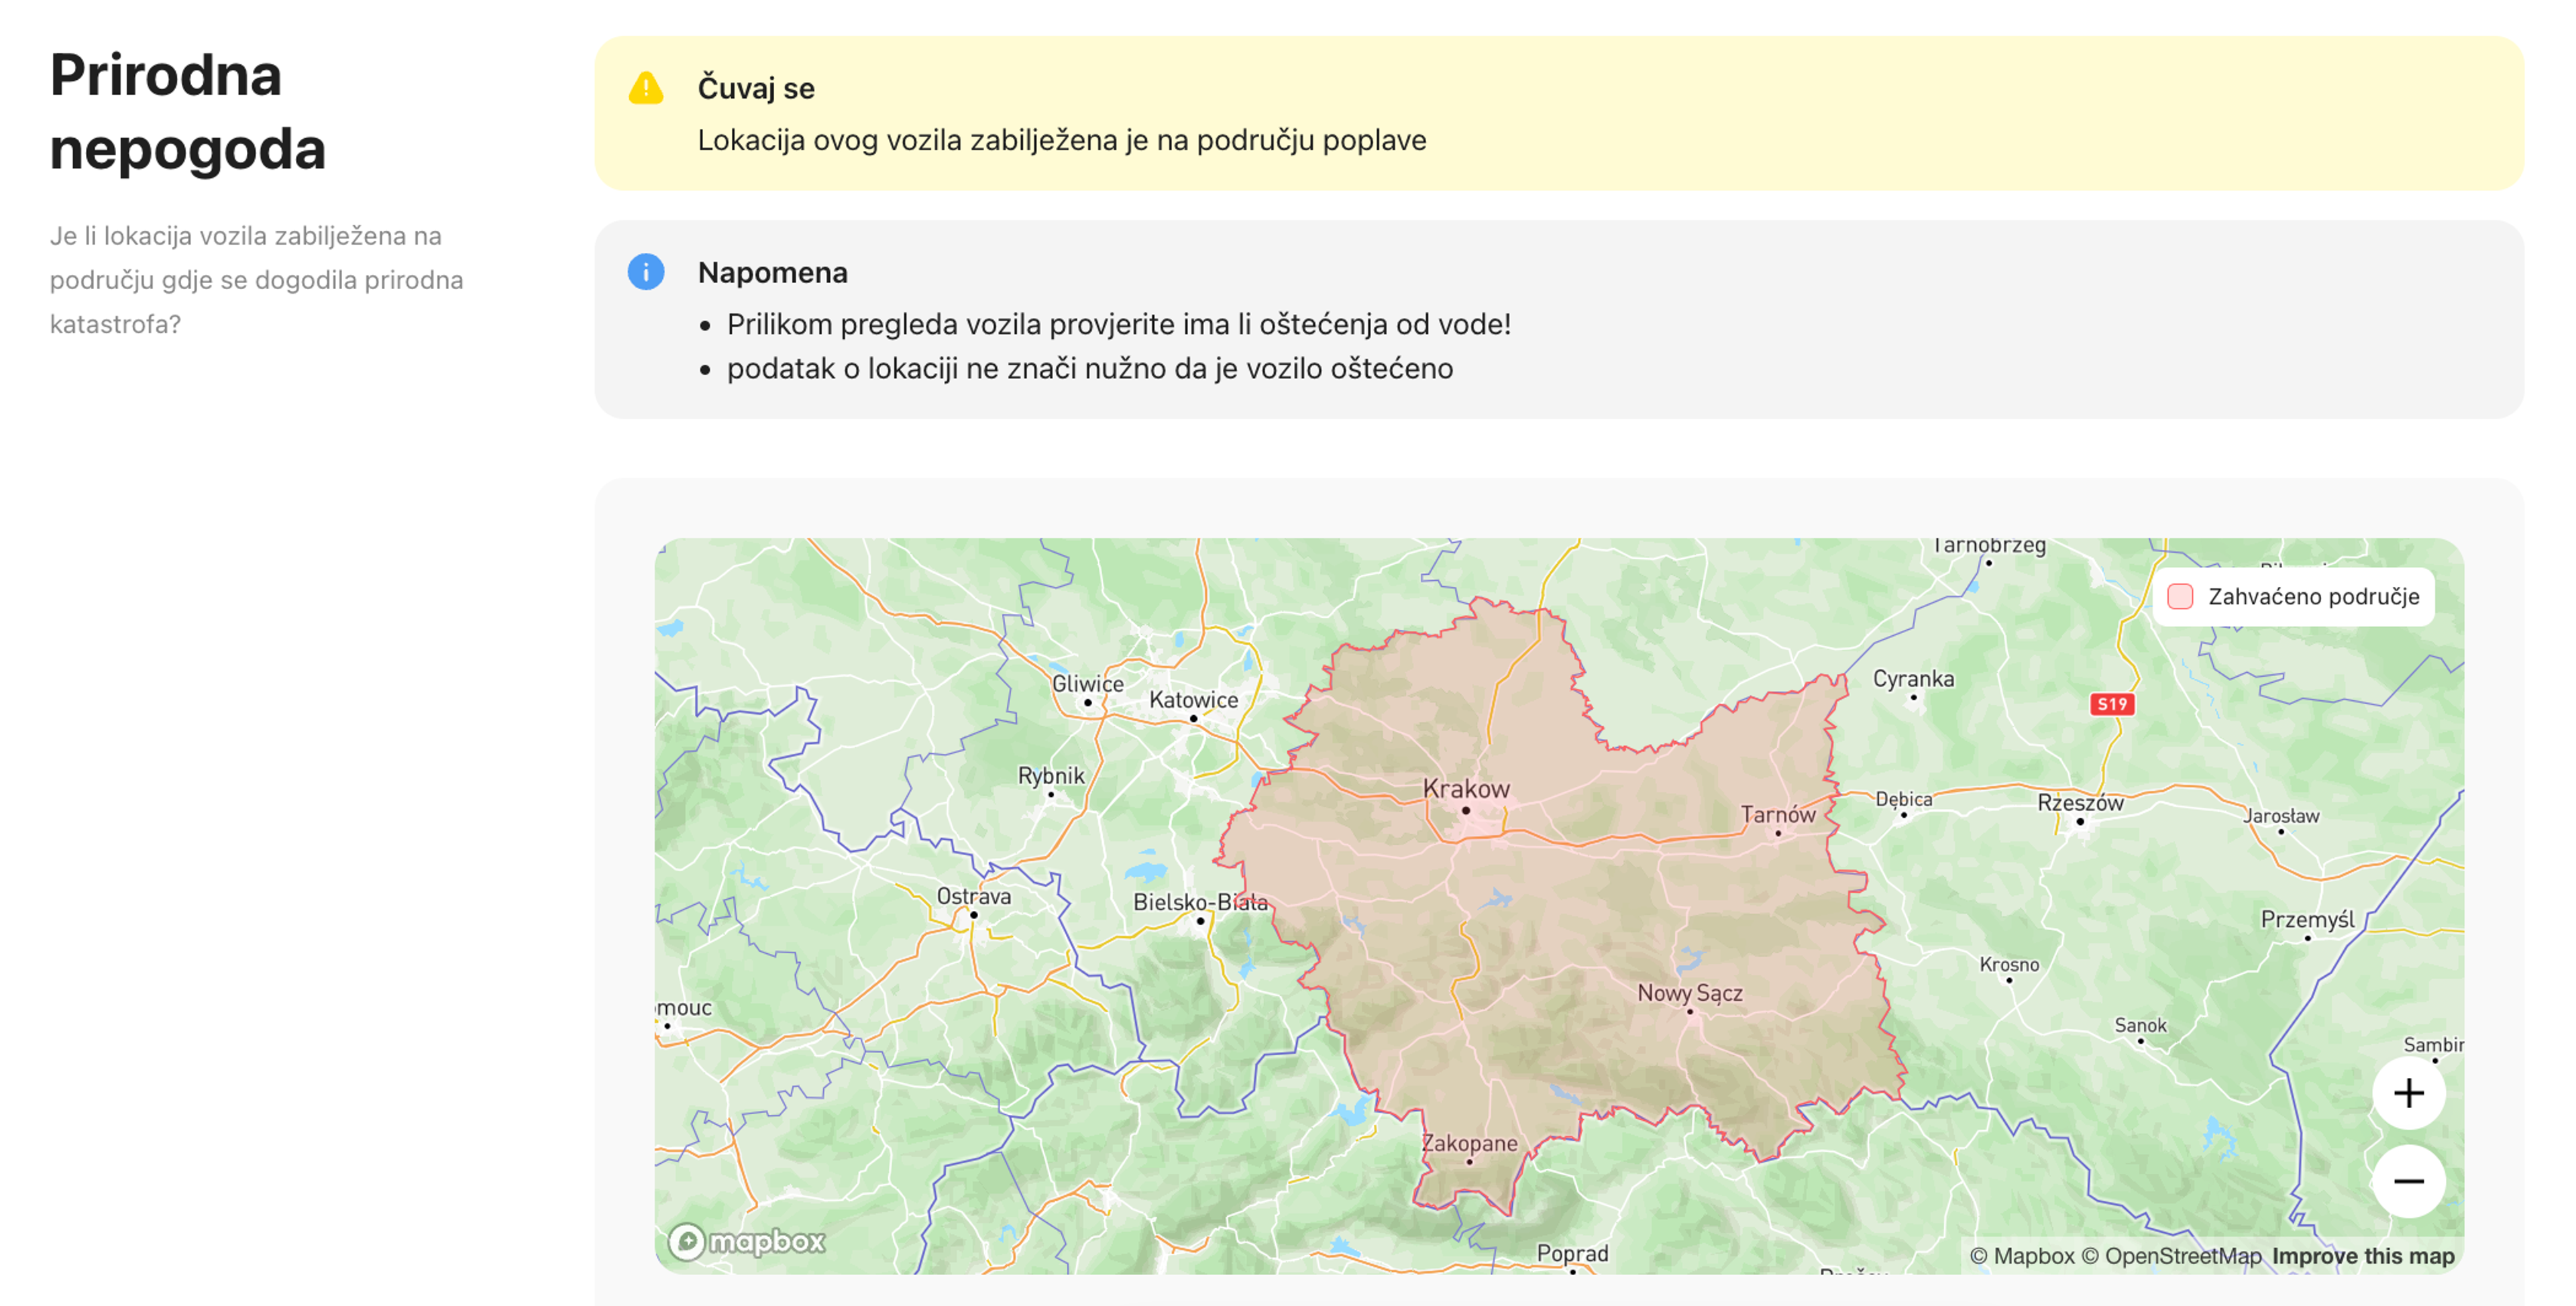Image resolution: width=2576 pixels, height=1306 pixels.
Task: Click the Tarnów city marker dot
Action: [x=1778, y=833]
